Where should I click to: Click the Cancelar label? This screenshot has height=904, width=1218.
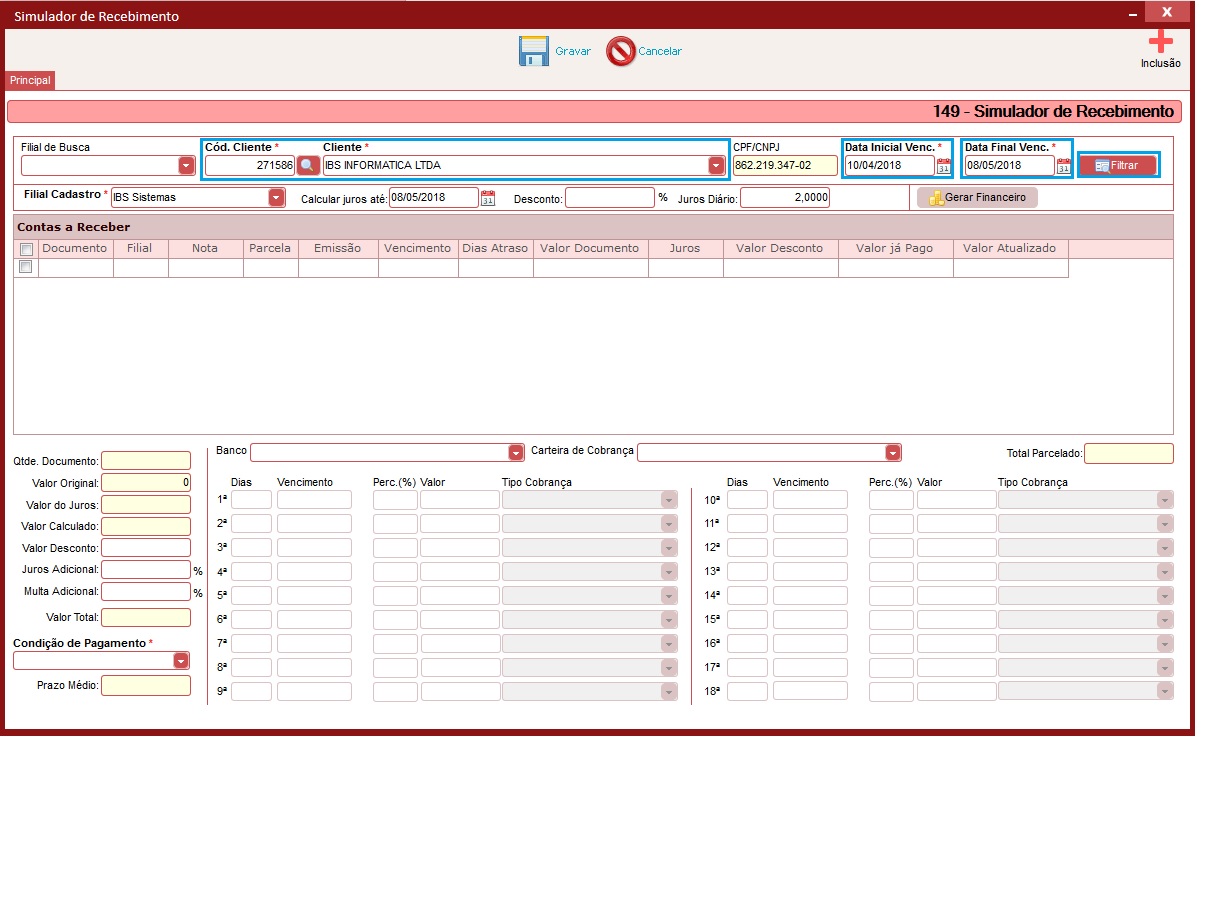coord(660,51)
